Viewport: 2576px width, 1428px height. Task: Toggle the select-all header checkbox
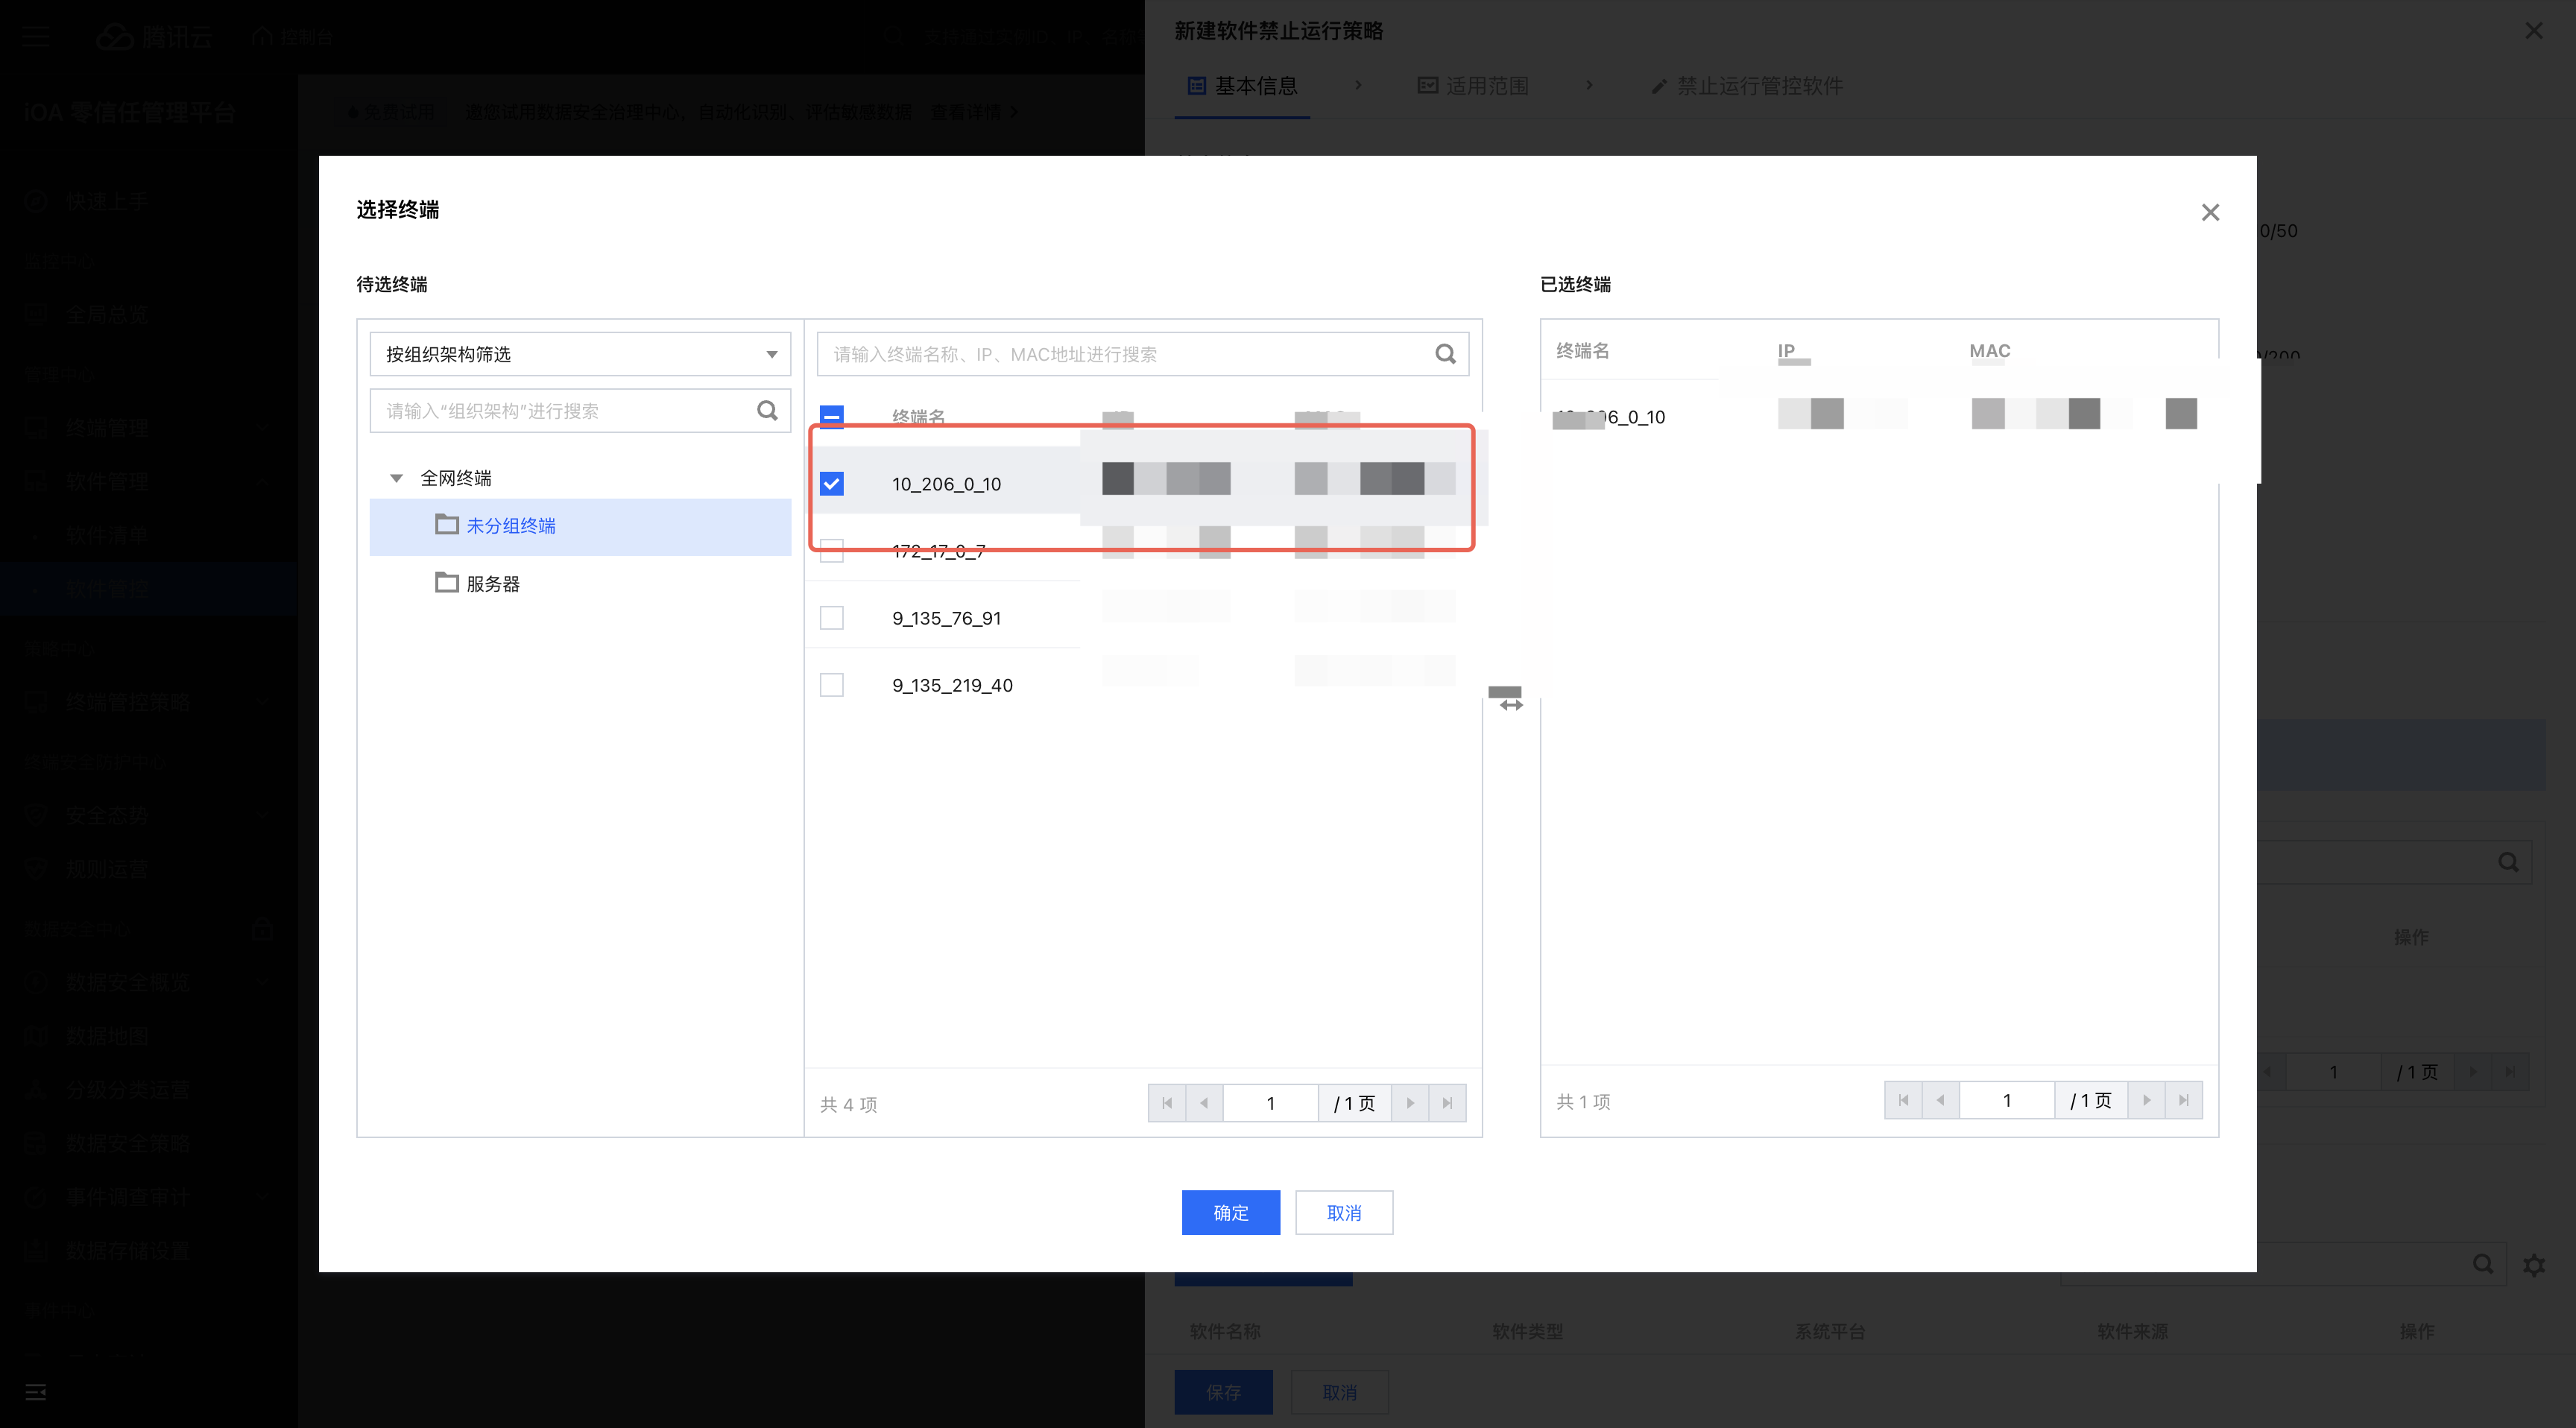coord(831,416)
